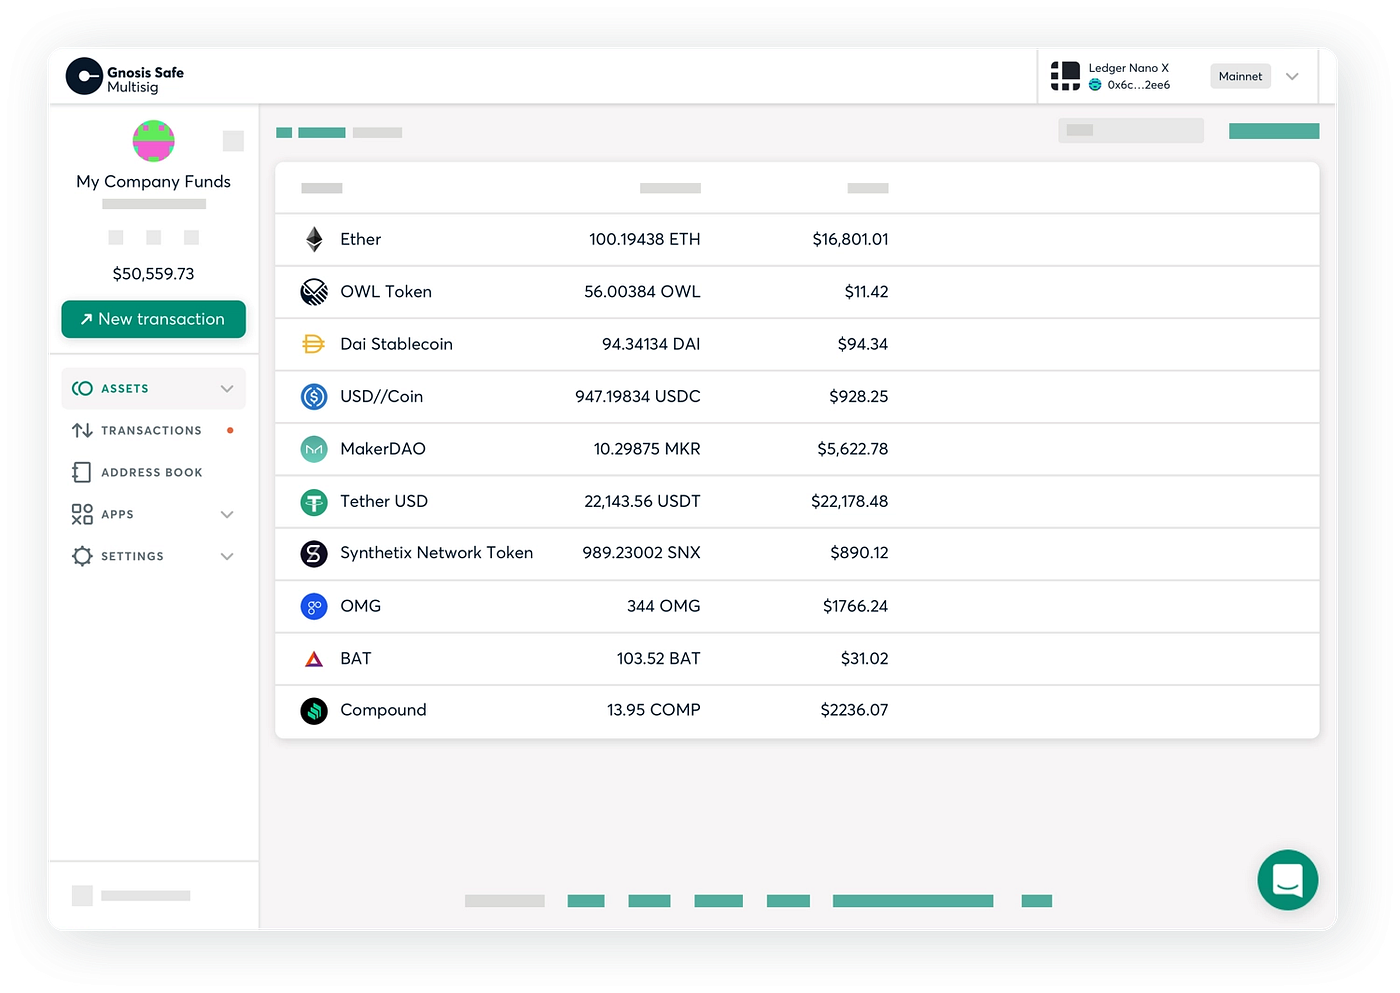The height and width of the screenshot is (993, 1400).
Task: Click the total balance $50,559.73
Action: tap(153, 274)
